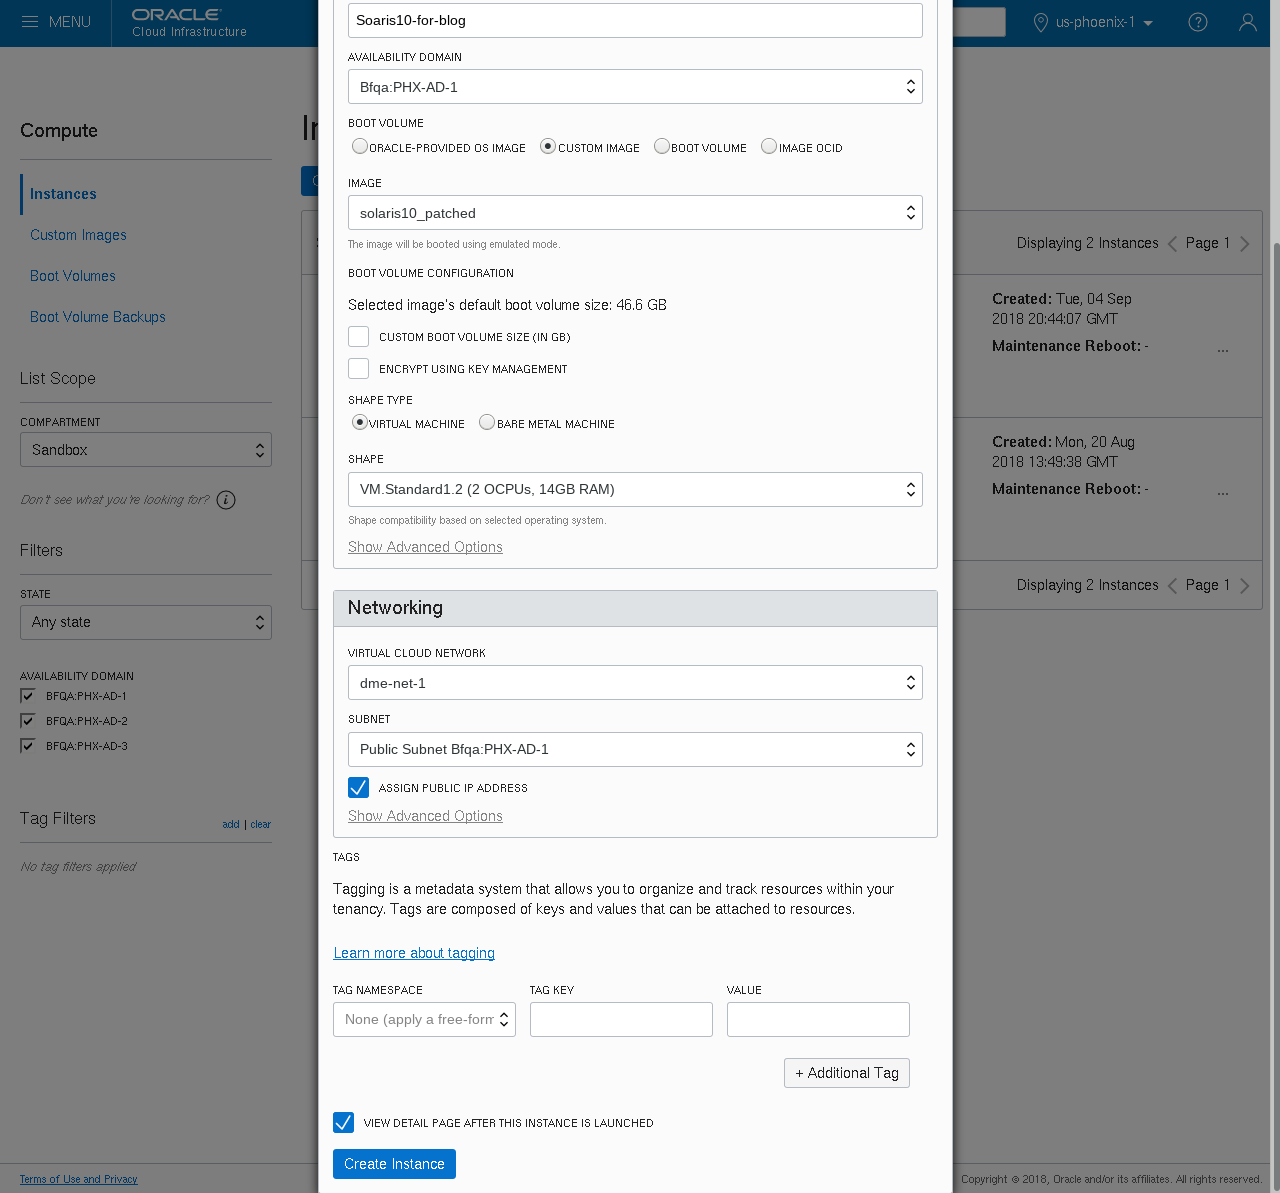Open the help question mark icon
Image resolution: width=1280 pixels, height=1193 pixels.
[x=1198, y=22]
